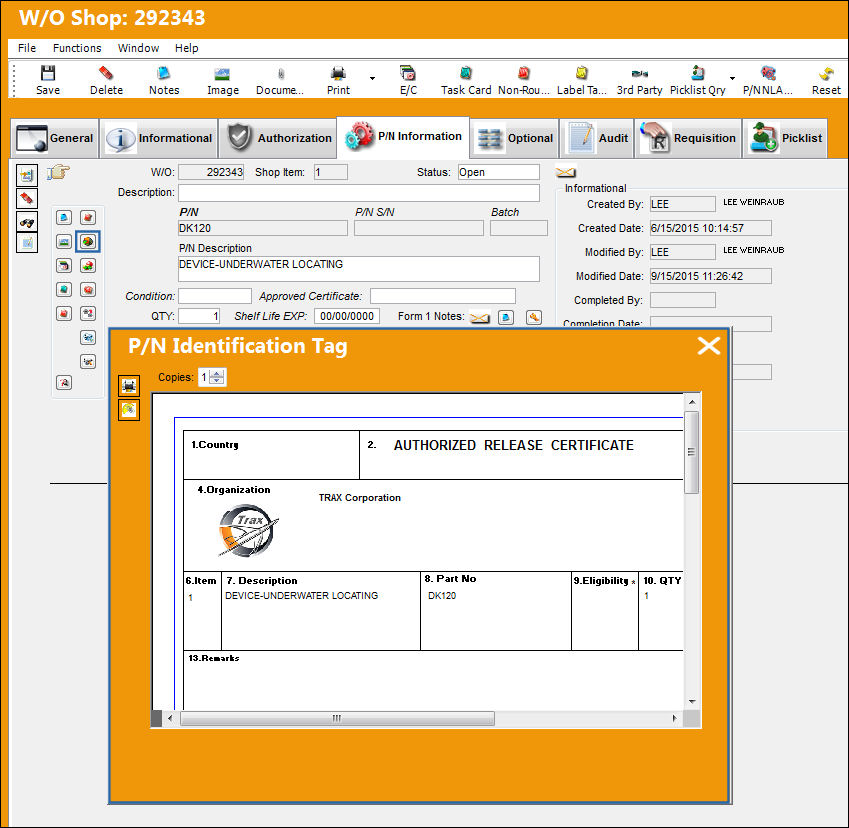Click the pointing hand icon beside W/O
The width and height of the screenshot is (849, 828).
pos(58,173)
